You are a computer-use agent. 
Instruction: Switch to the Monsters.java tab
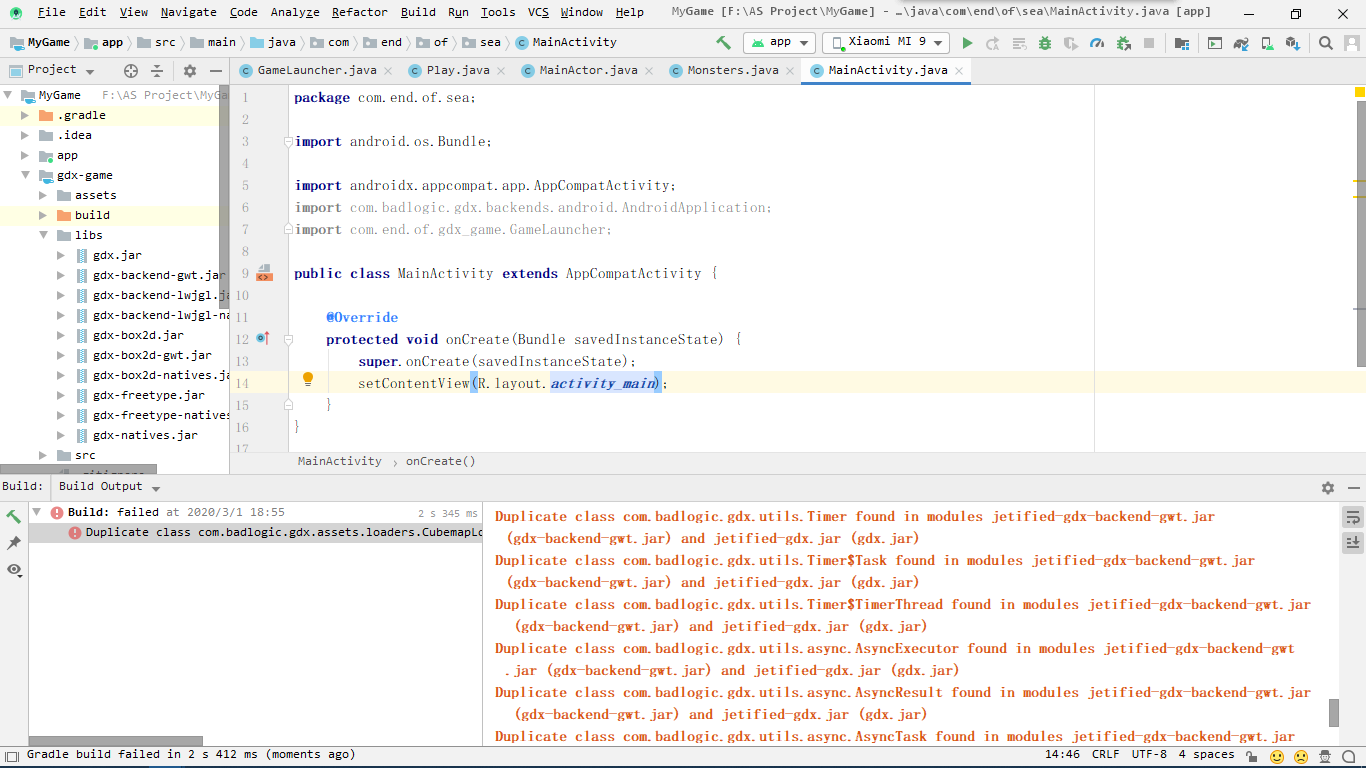[732, 71]
